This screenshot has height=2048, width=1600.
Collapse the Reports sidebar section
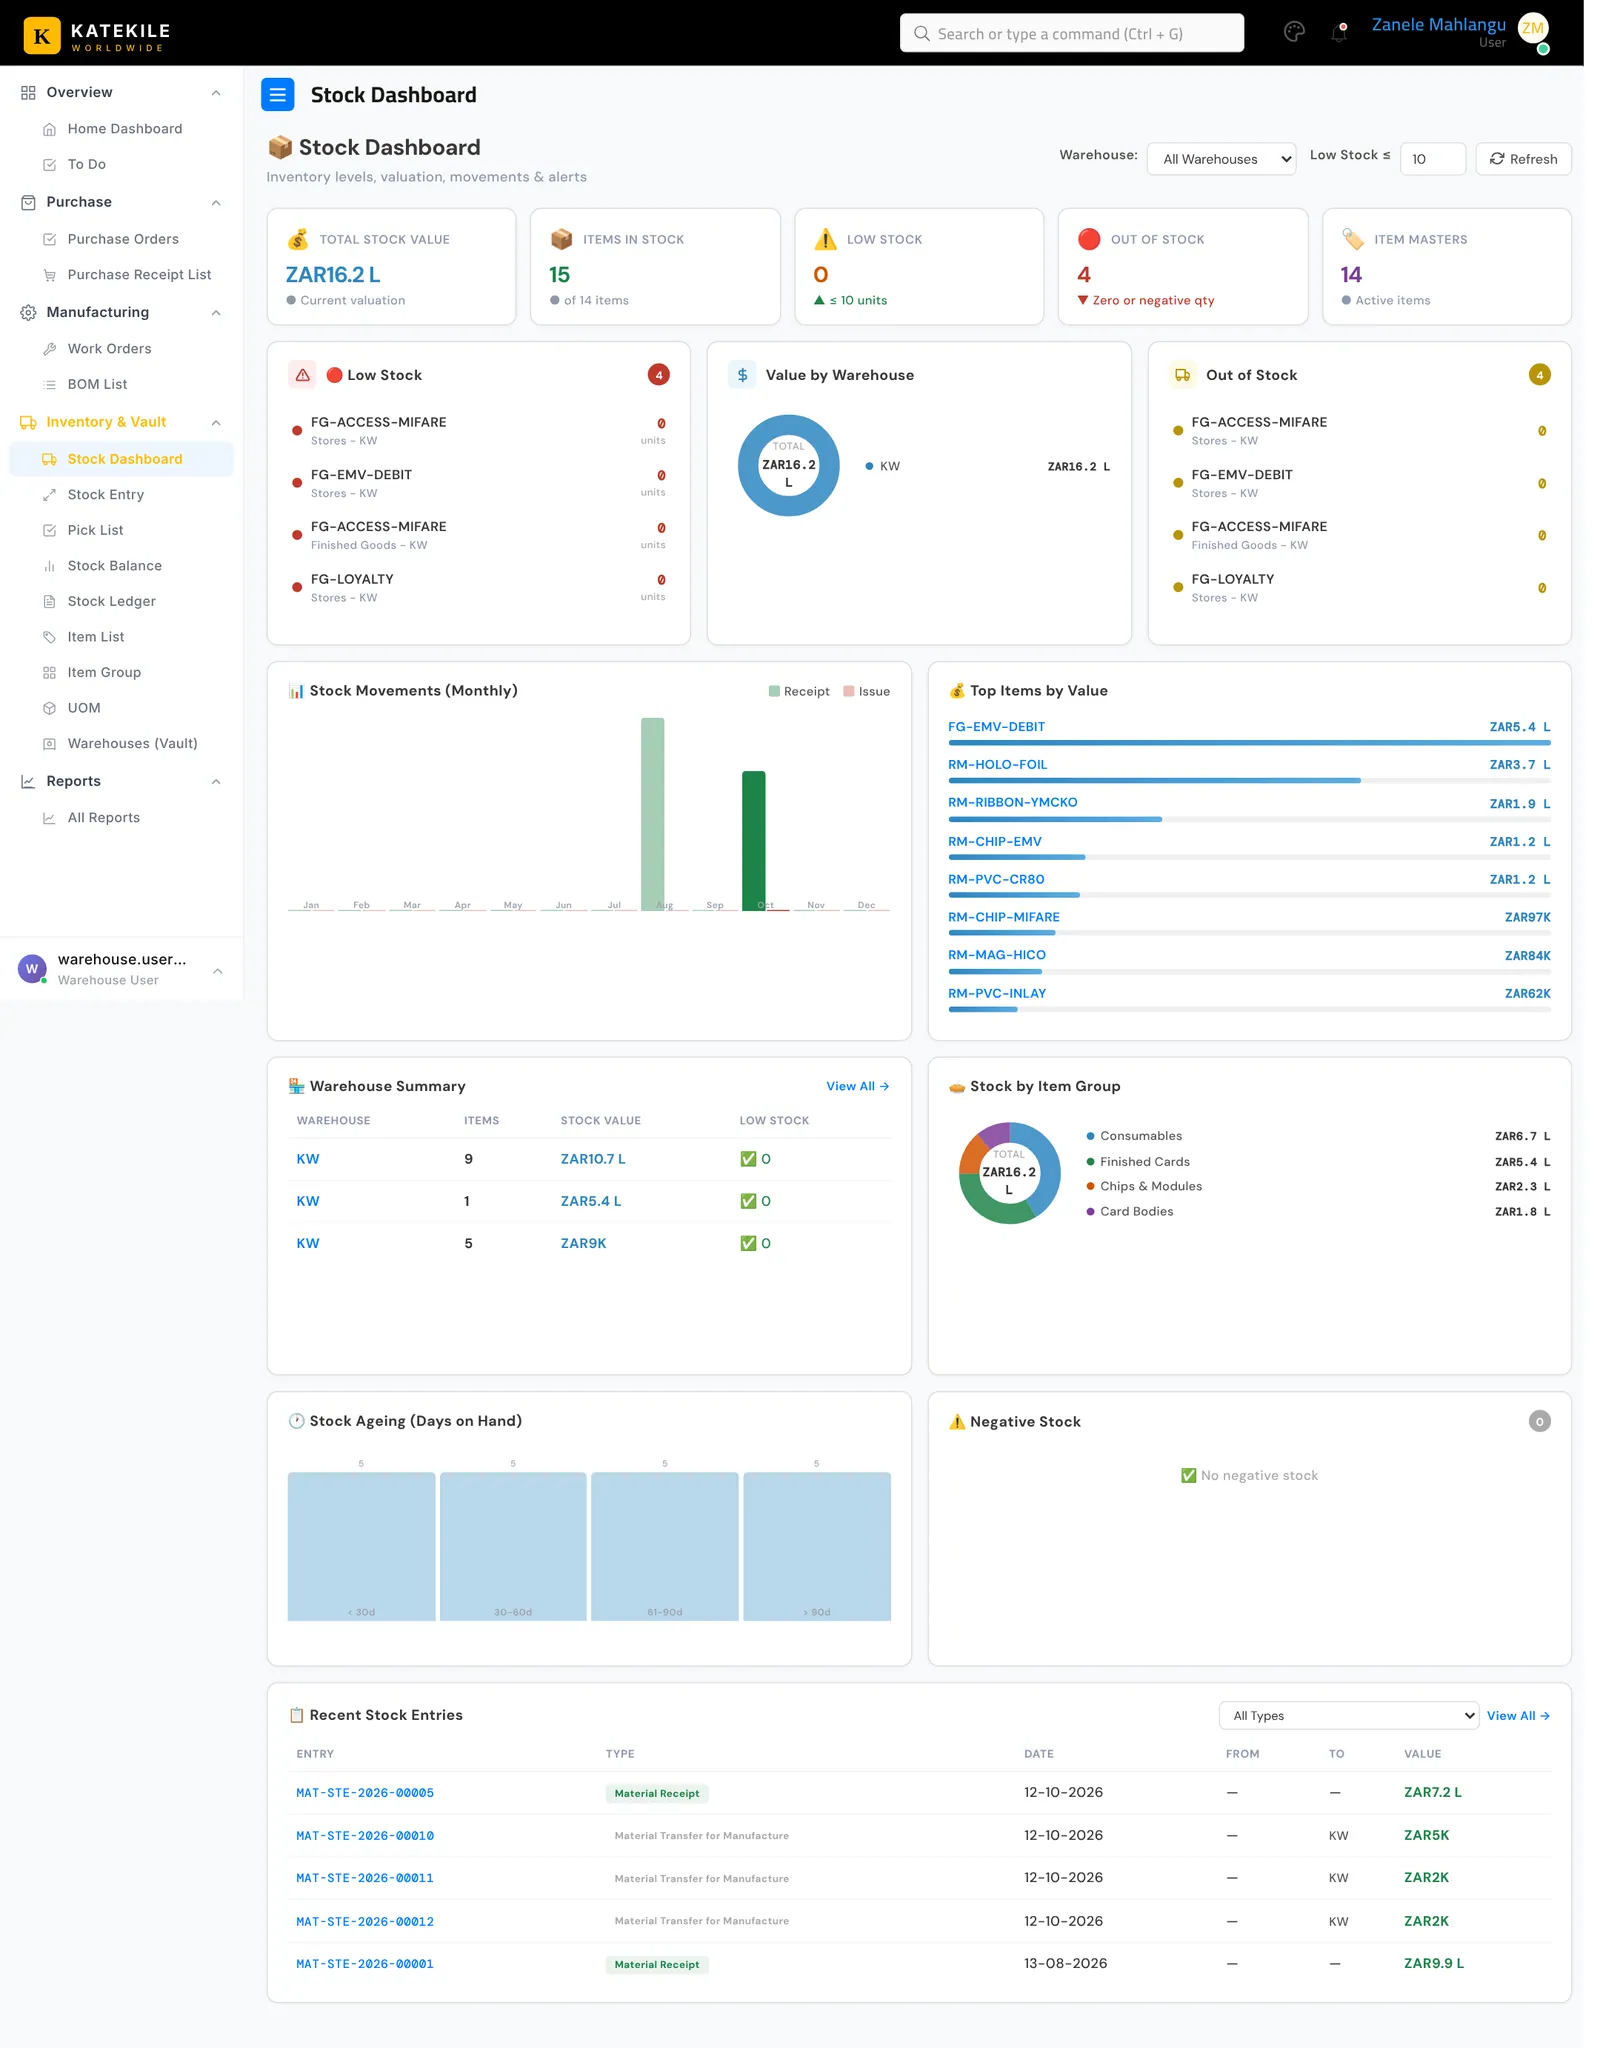tap(216, 782)
